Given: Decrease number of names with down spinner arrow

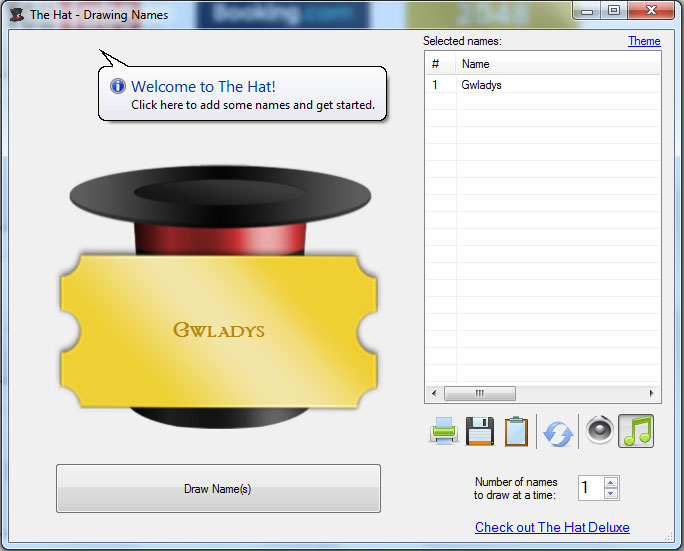Looking at the screenshot, I should tap(611, 494).
